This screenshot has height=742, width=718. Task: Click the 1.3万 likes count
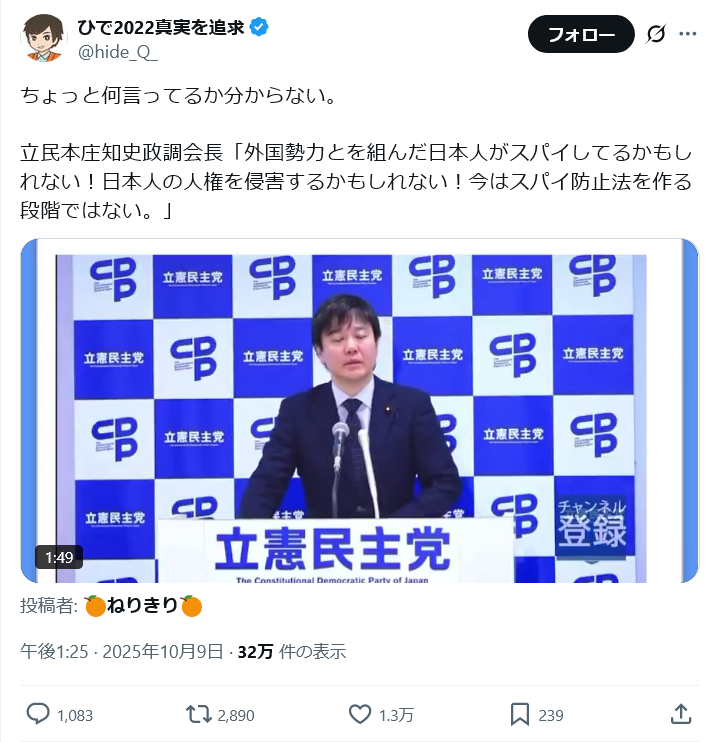pos(396,715)
